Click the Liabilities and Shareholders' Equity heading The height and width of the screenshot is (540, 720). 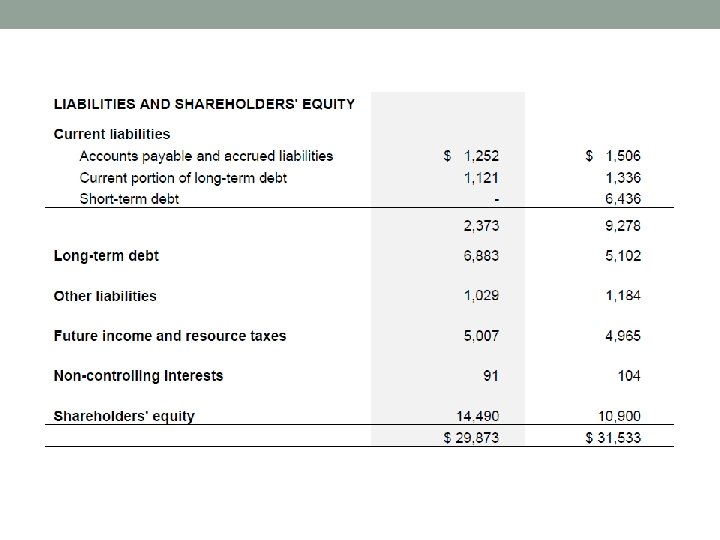(204, 102)
